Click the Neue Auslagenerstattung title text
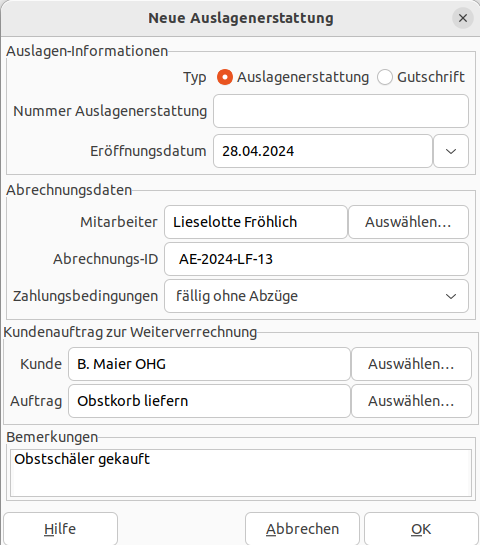 241,18
